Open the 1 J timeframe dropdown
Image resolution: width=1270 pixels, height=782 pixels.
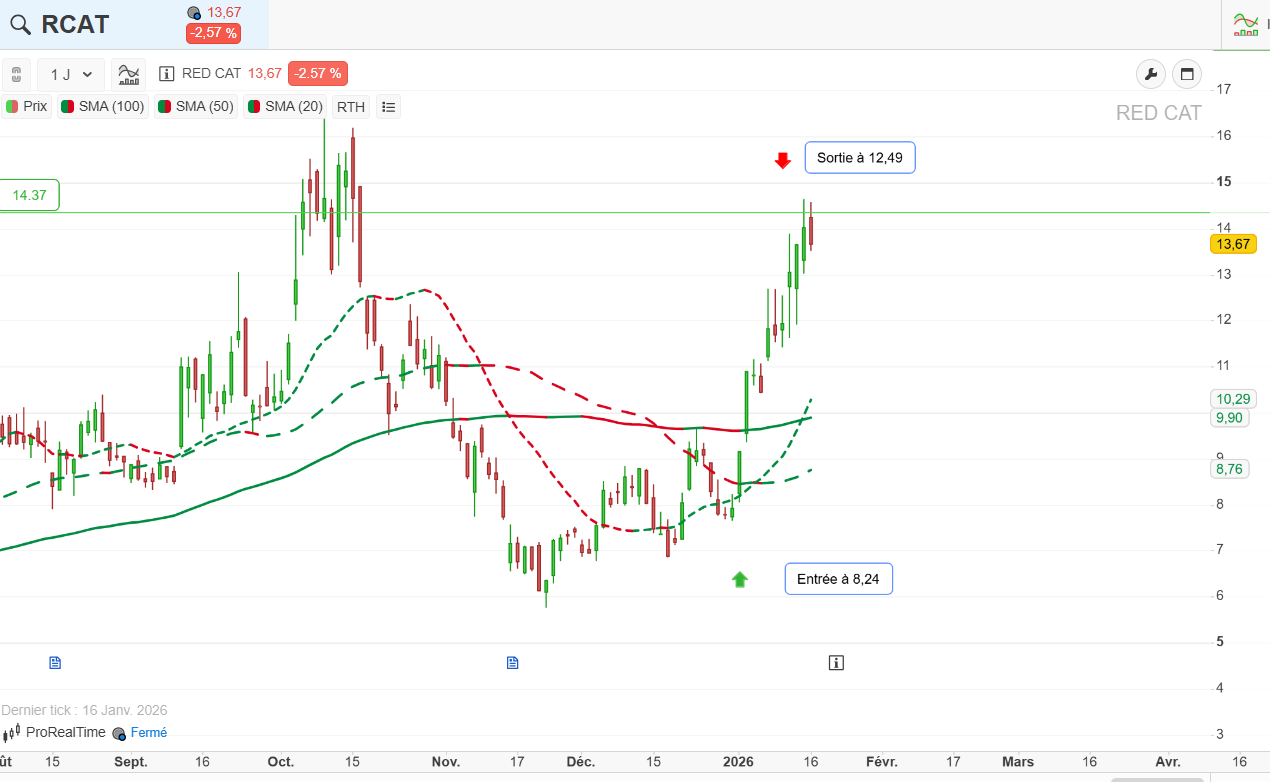coord(71,74)
